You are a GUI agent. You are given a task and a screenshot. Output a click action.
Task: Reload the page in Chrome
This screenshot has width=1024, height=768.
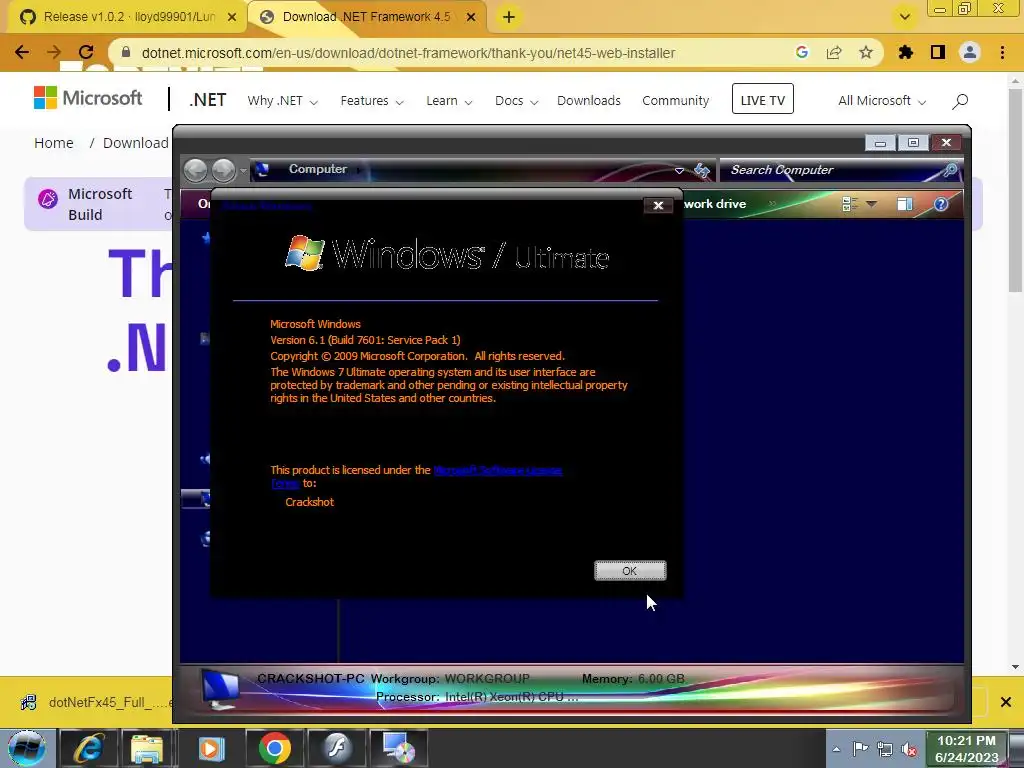[86, 52]
